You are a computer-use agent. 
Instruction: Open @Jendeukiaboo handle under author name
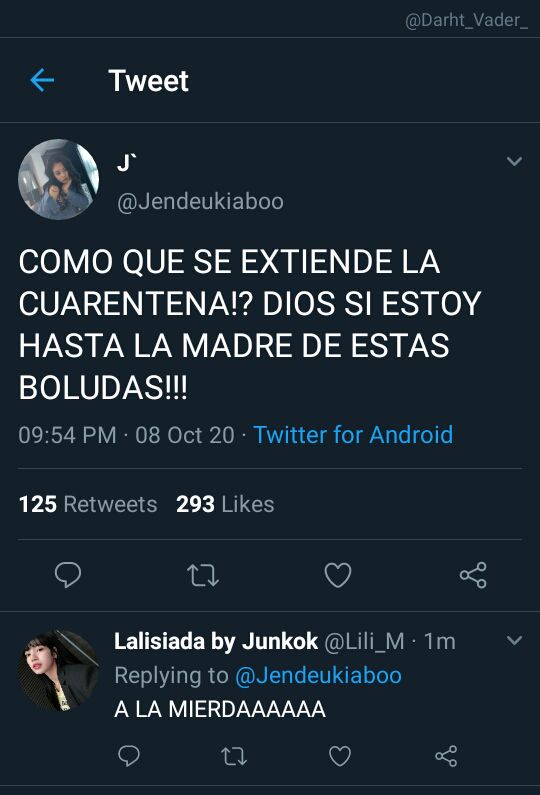tap(200, 201)
